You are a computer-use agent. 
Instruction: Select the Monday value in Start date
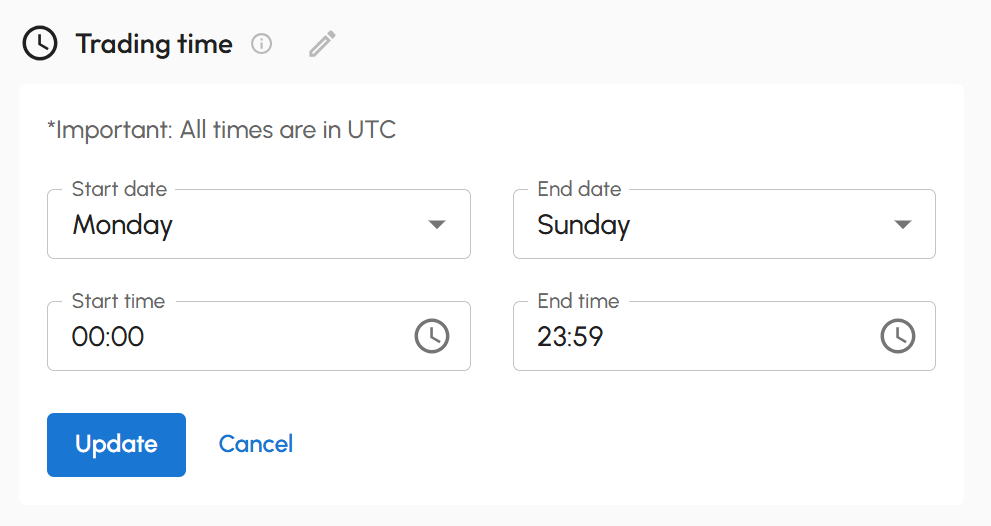click(123, 225)
